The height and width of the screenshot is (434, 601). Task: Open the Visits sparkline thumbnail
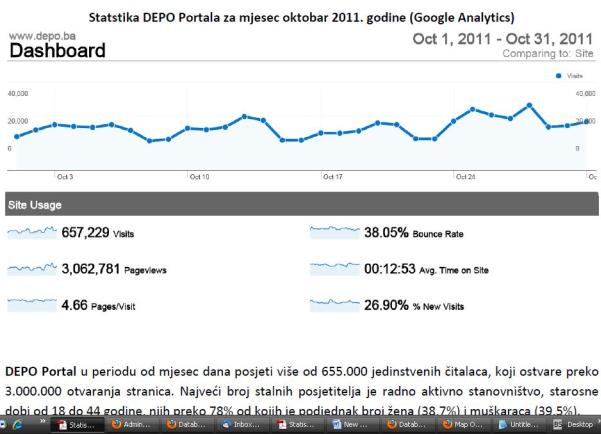tap(32, 232)
